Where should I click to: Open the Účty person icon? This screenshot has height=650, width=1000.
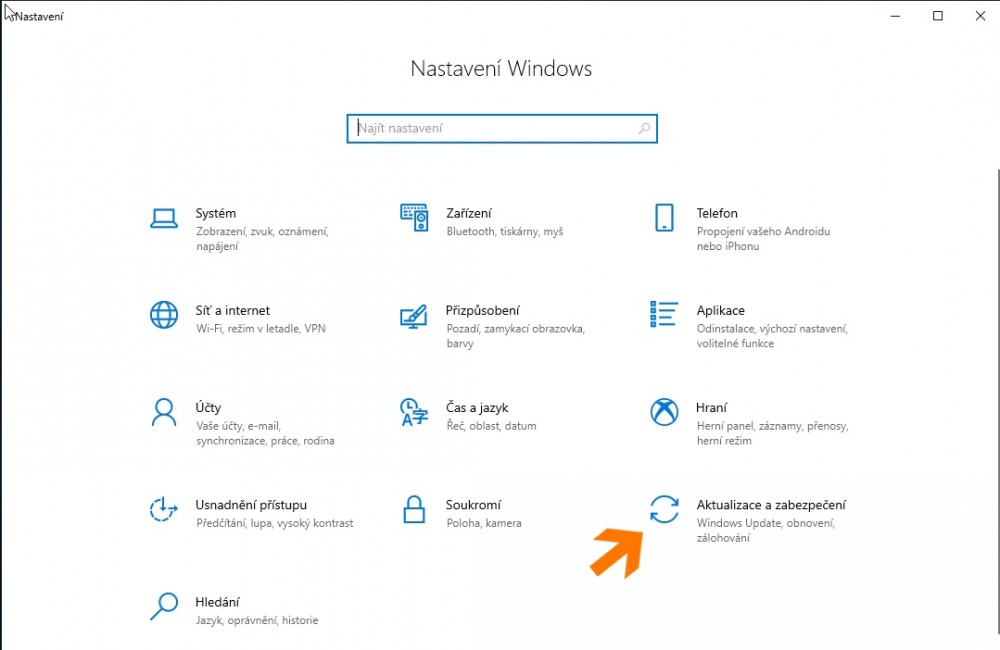click(164, 412)
